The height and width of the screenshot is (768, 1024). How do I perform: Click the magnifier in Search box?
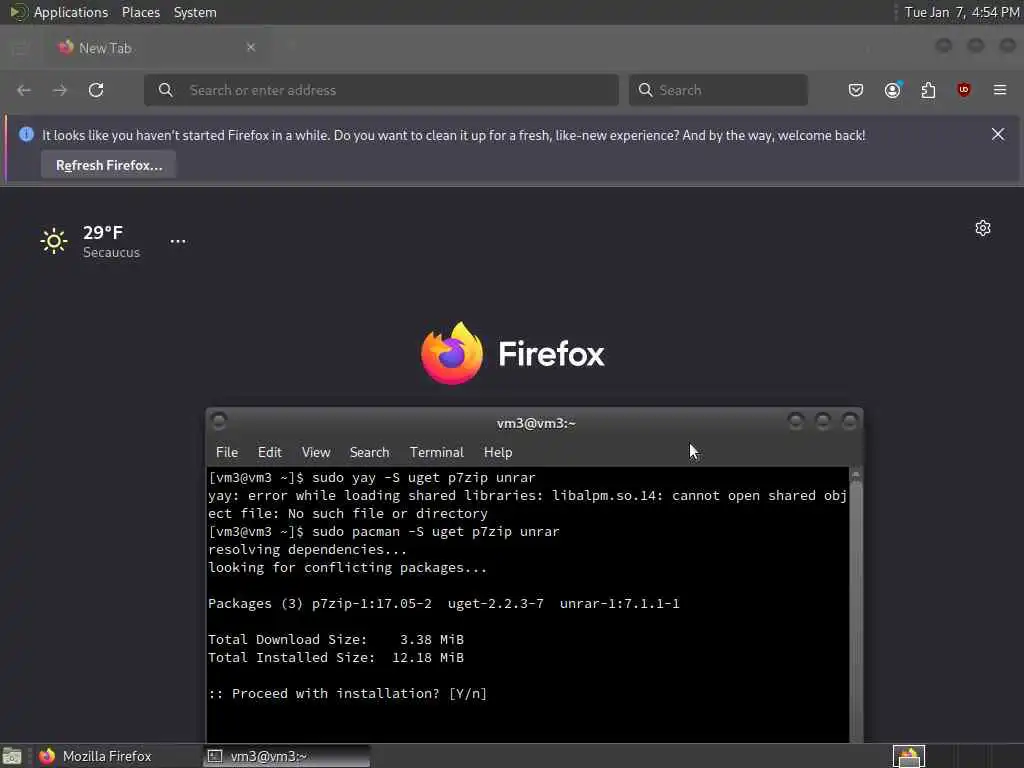click(x=645, y=90)
